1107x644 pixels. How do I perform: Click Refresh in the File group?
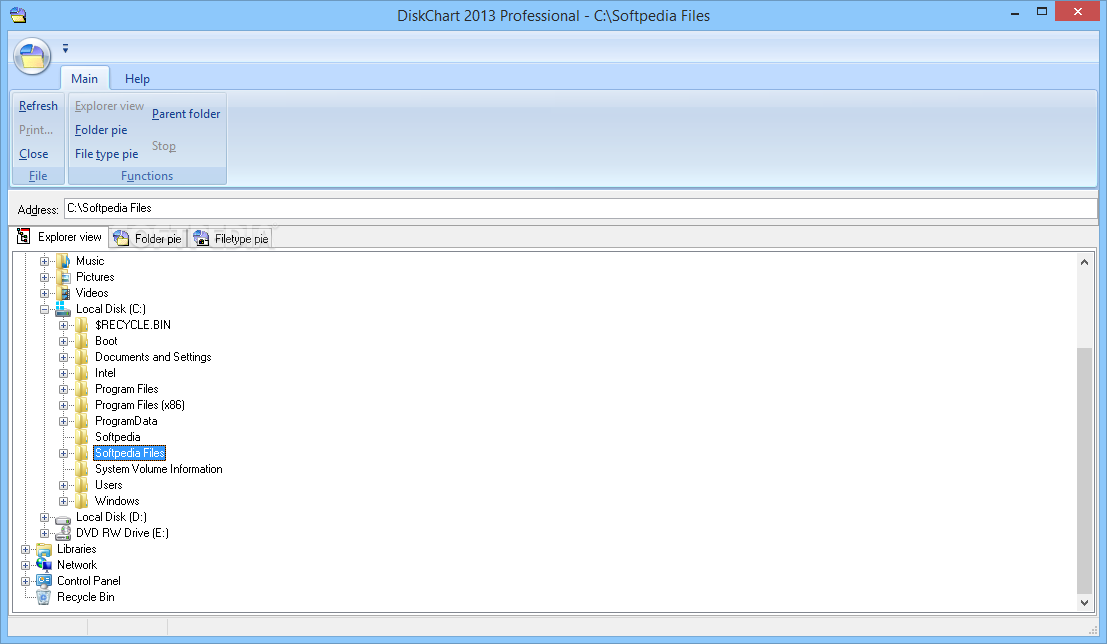tap(38, 106)
